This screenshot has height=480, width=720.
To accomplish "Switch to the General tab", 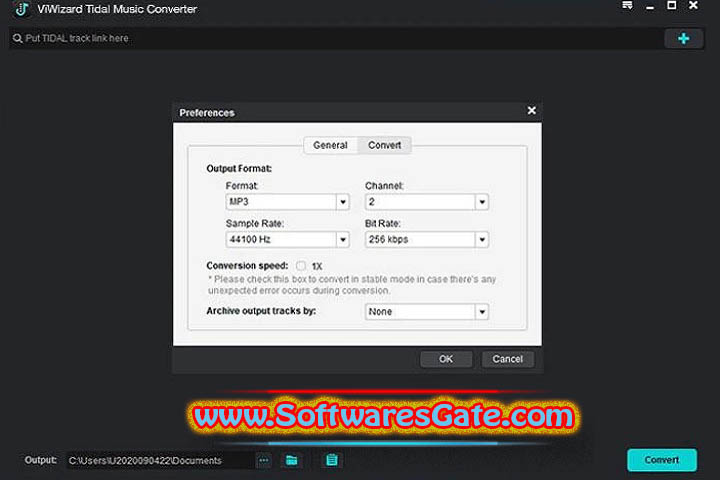I will pos(330,145).
